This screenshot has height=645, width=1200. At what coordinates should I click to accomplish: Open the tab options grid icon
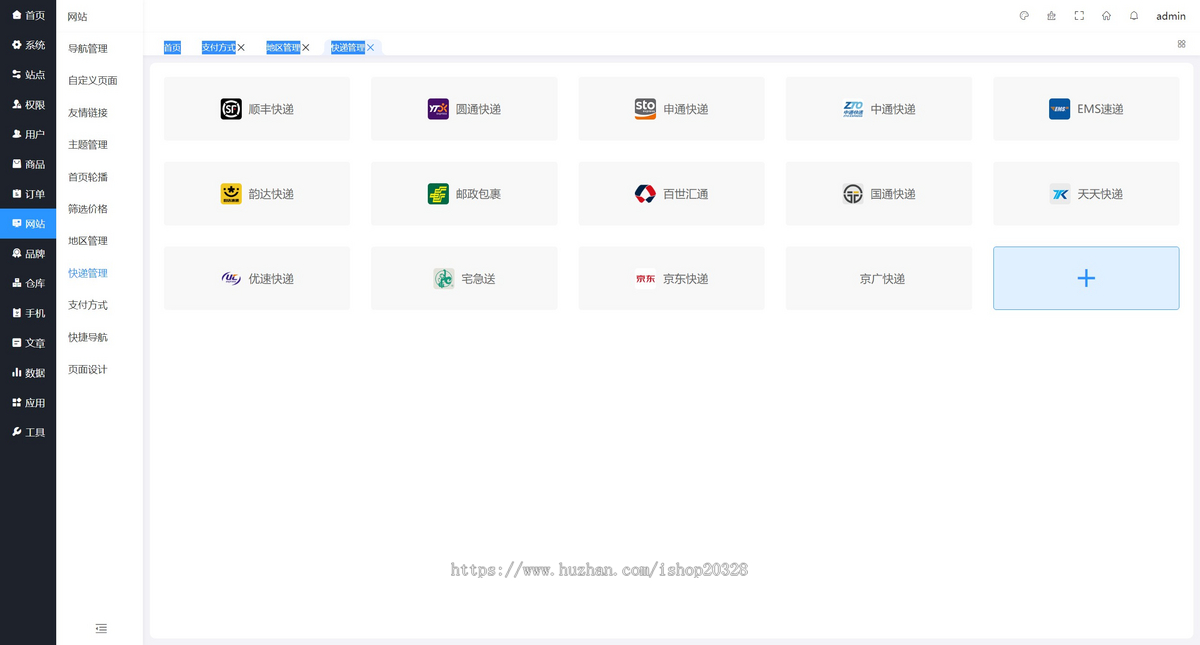coord(1182,44)
